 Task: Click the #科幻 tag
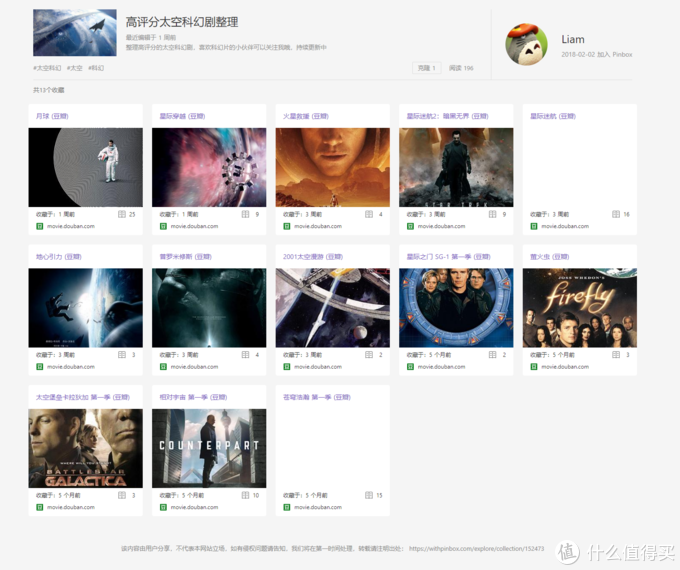pyautogui.click(x=96, y=68)
